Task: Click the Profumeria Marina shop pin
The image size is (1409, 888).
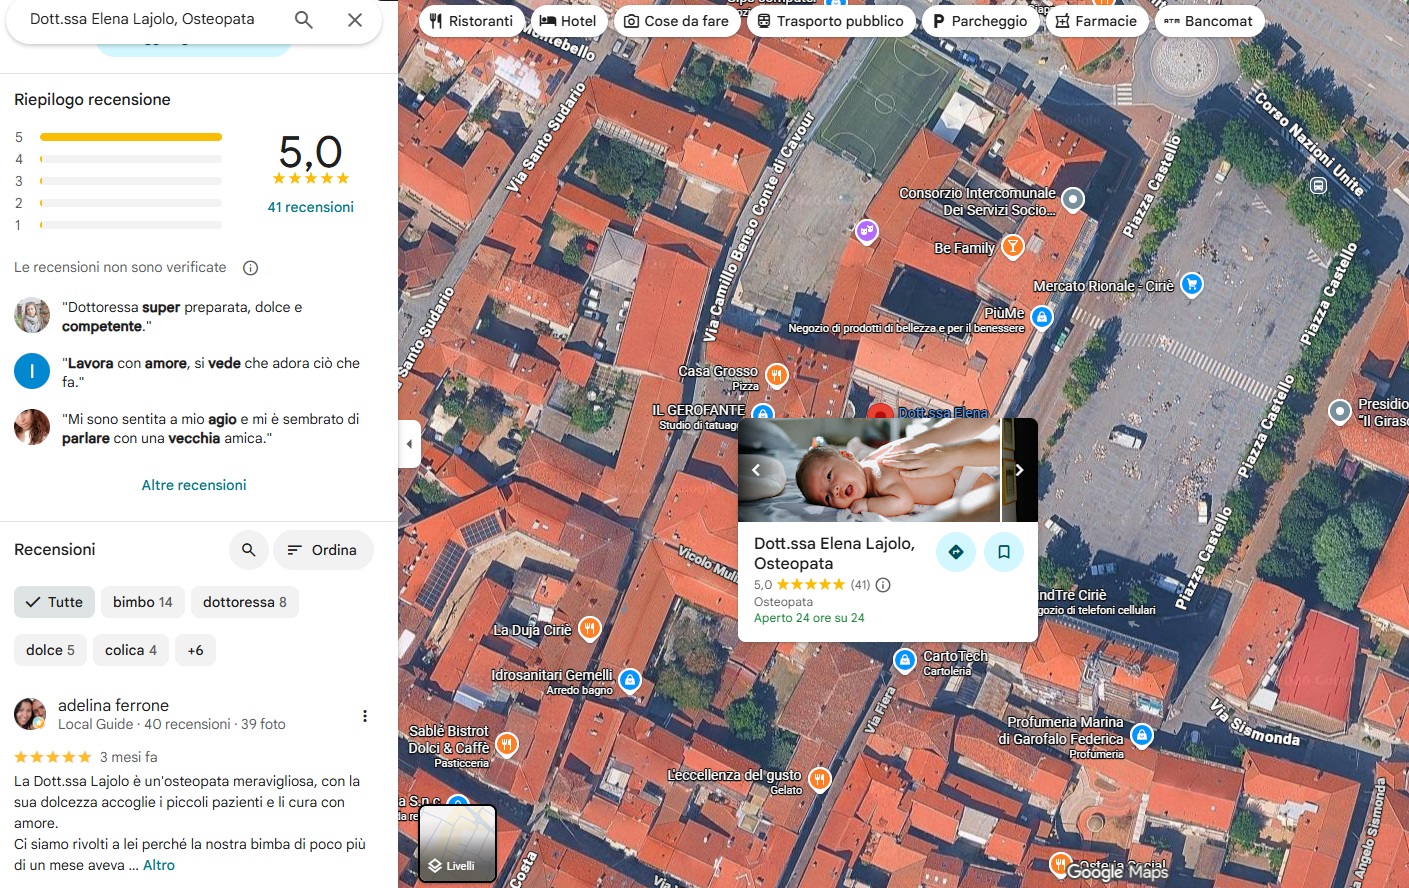Action: (1142, 736)
